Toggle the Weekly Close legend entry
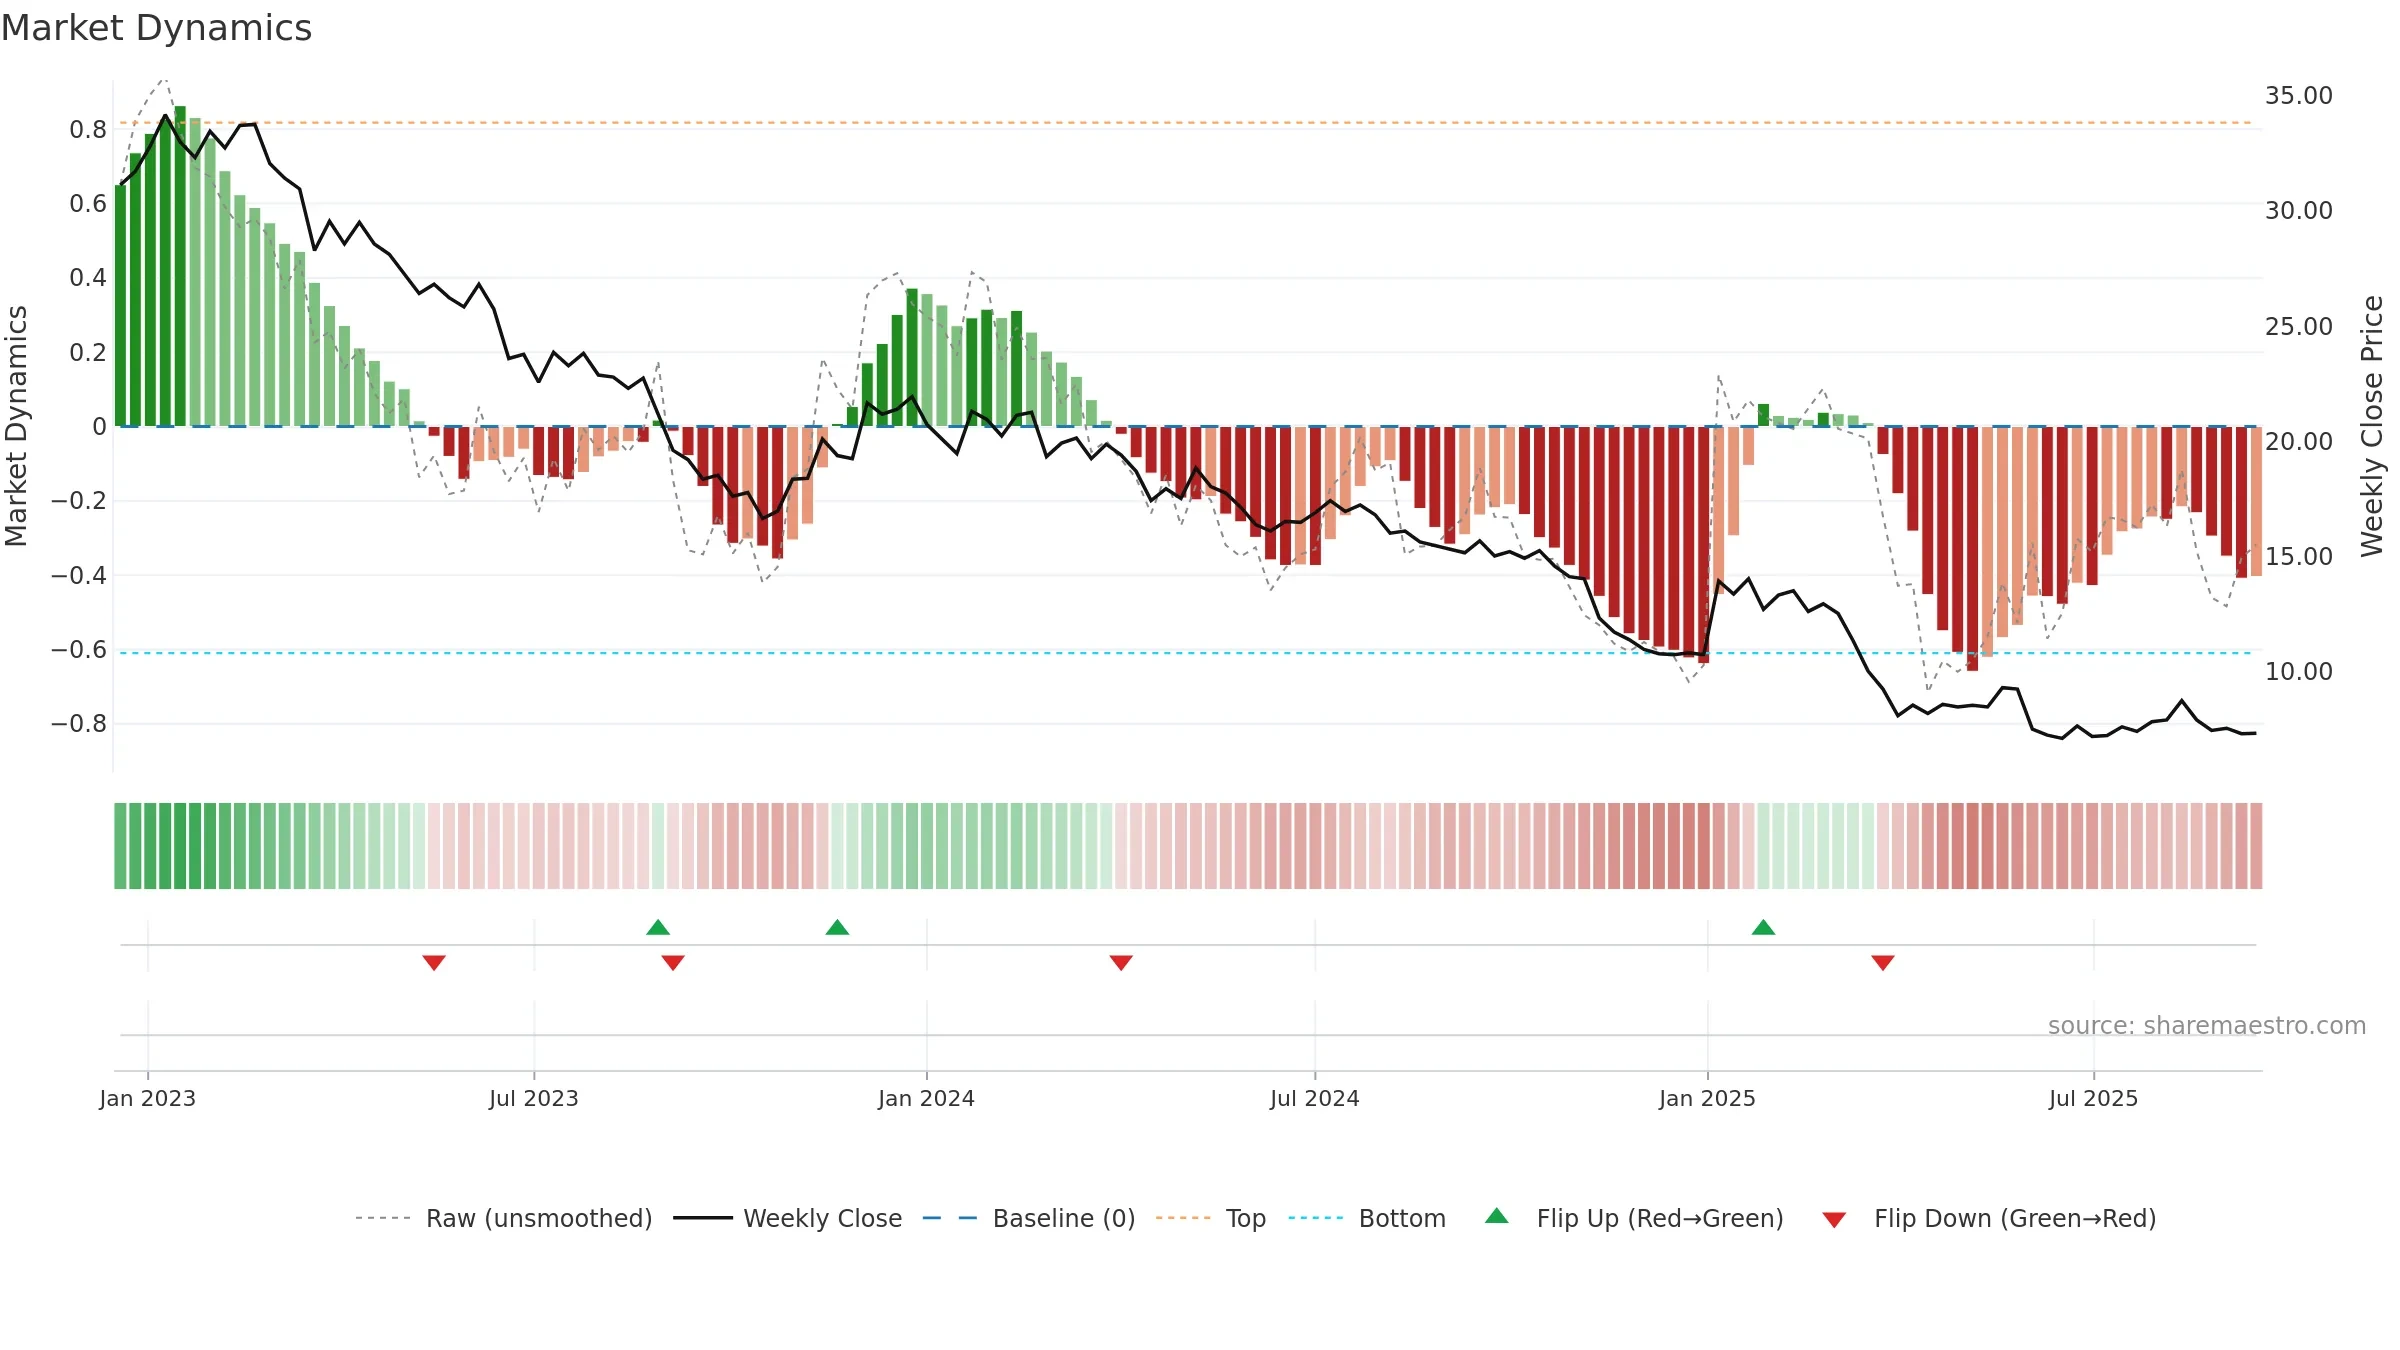This screenshot has width=2400, height=1350. pos(788,1218)
